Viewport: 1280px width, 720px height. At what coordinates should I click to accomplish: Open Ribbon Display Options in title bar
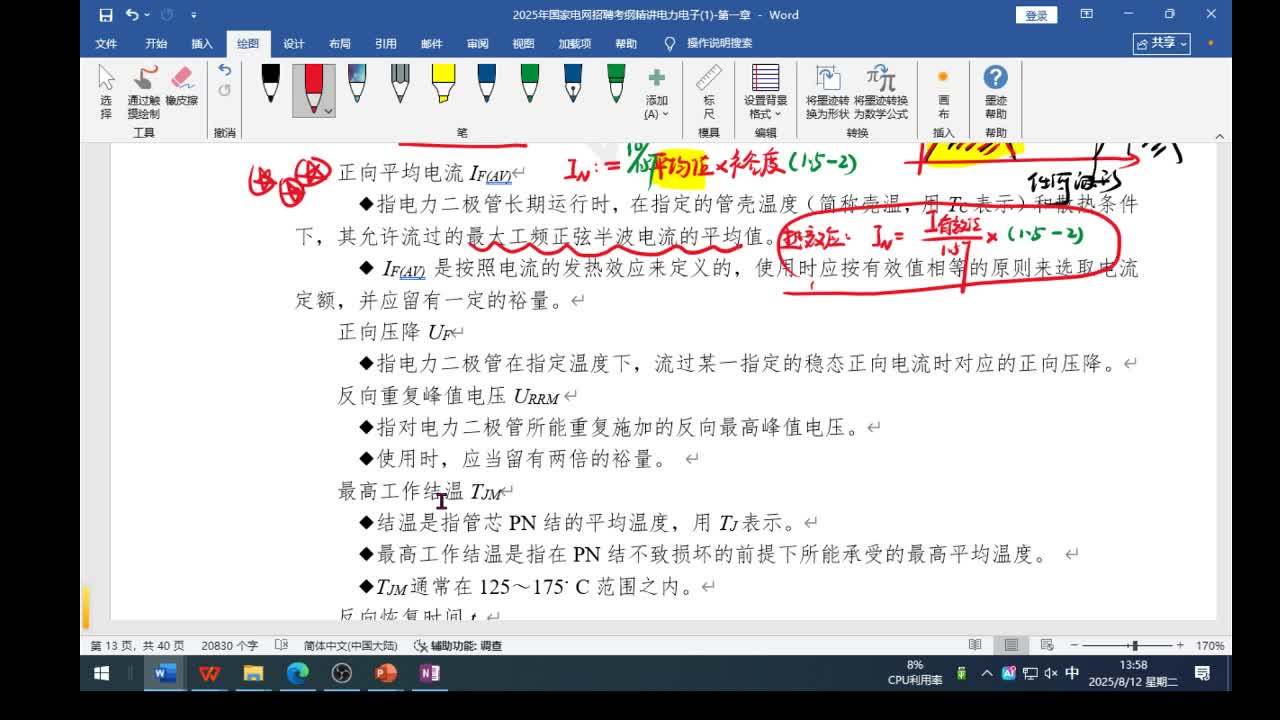click(x=1087, y=14)
